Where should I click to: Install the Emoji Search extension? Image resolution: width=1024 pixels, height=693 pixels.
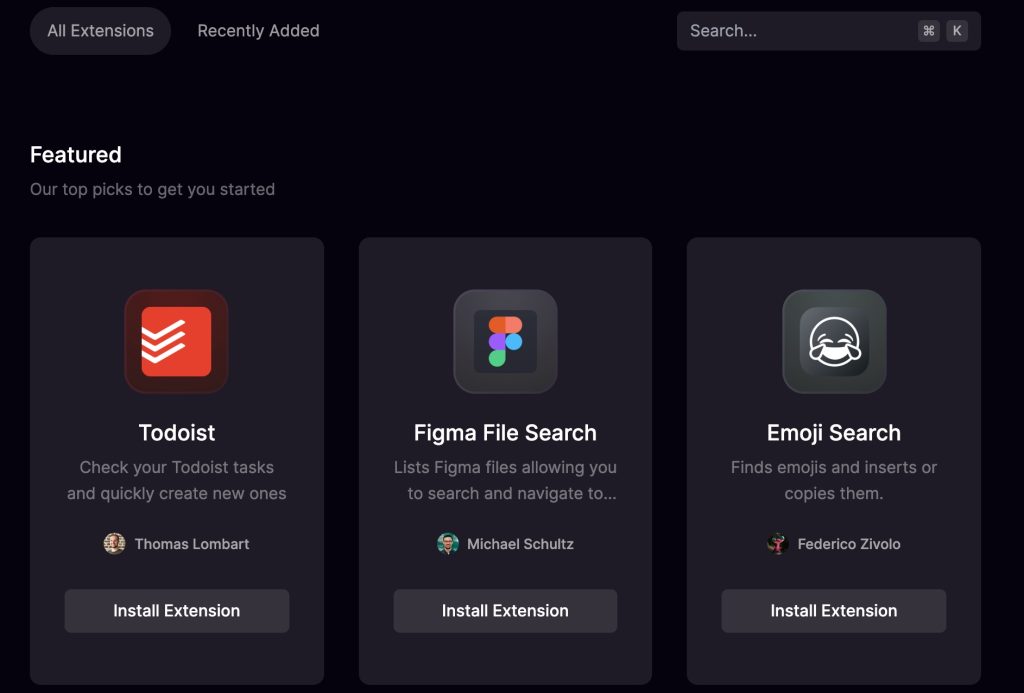point(834,611)
